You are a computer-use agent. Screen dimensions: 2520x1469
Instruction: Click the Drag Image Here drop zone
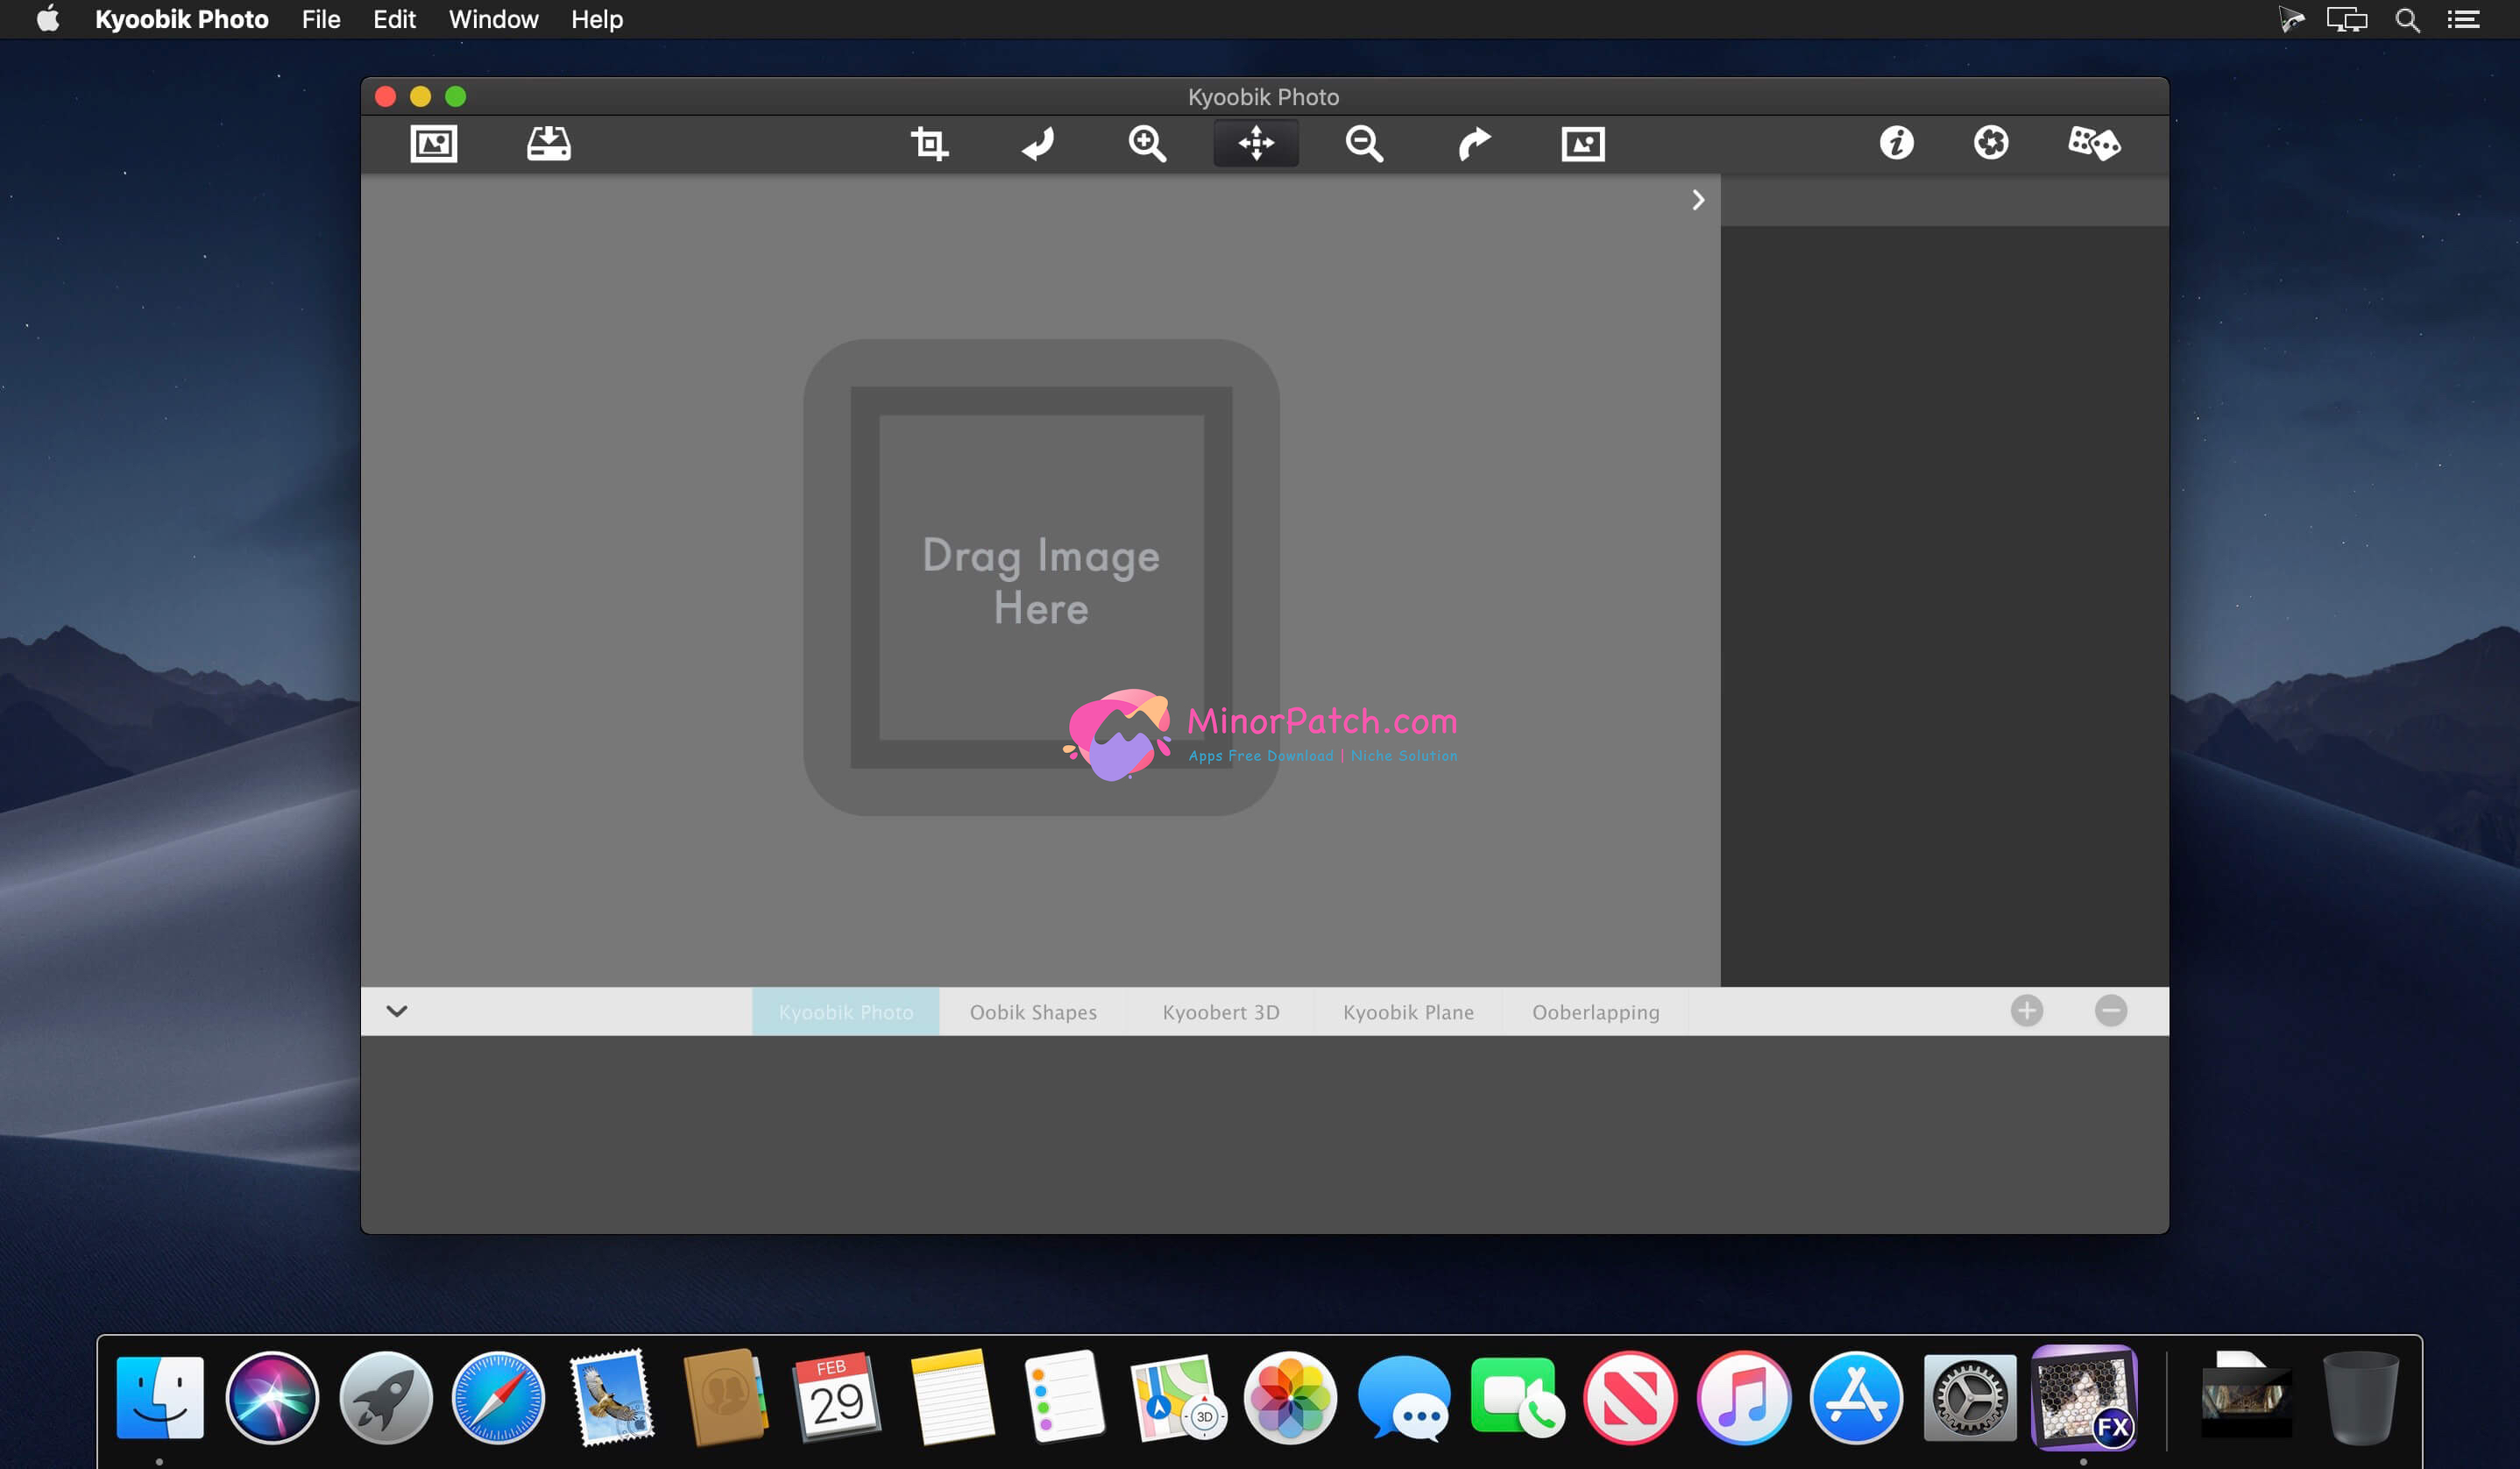tap(1041, 577)
